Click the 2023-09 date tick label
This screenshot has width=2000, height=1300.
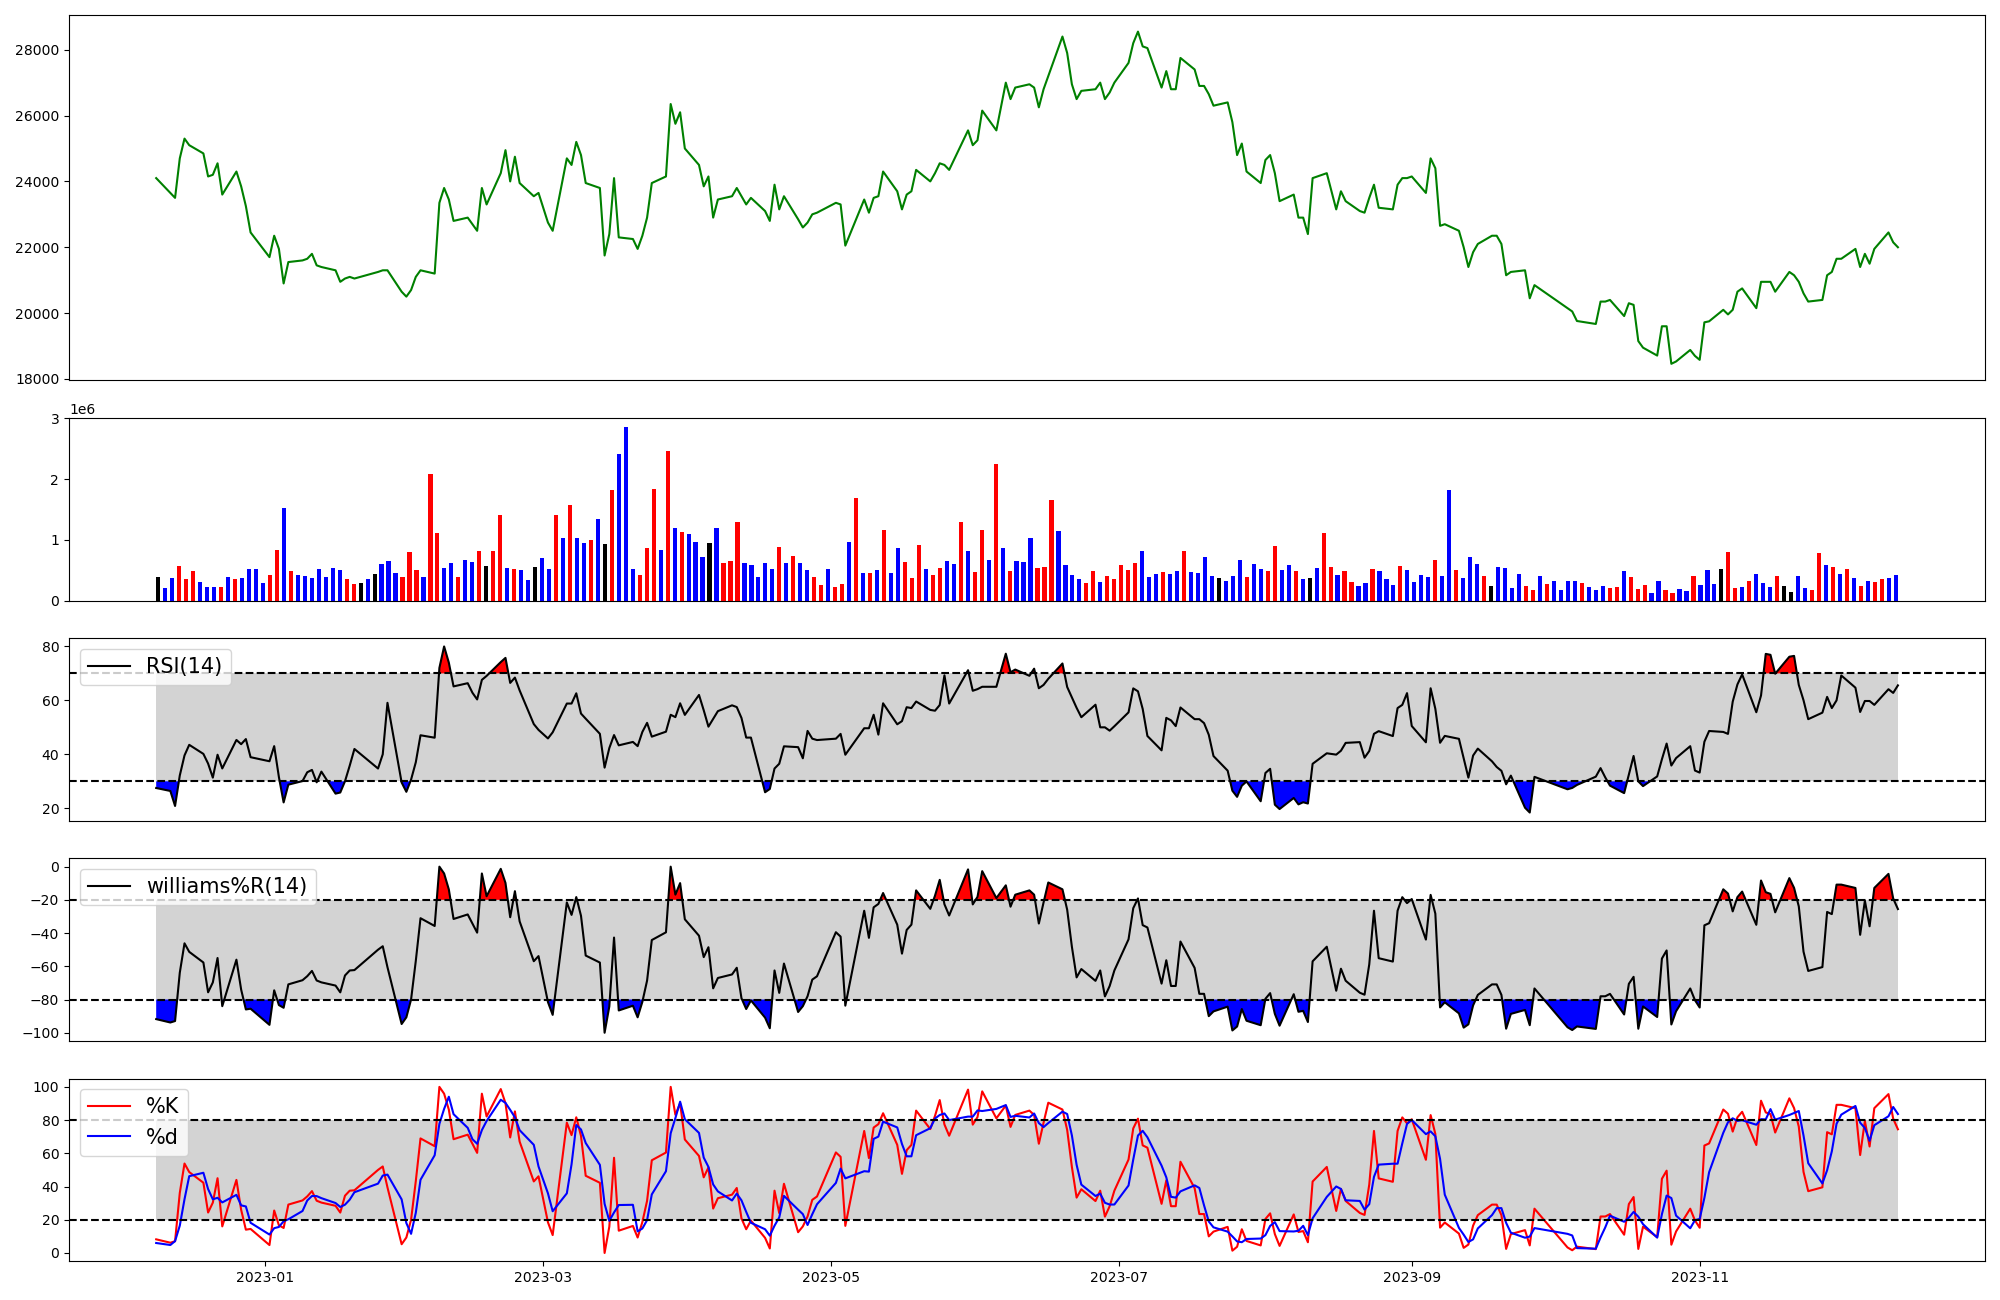tap(1411, 1277)
